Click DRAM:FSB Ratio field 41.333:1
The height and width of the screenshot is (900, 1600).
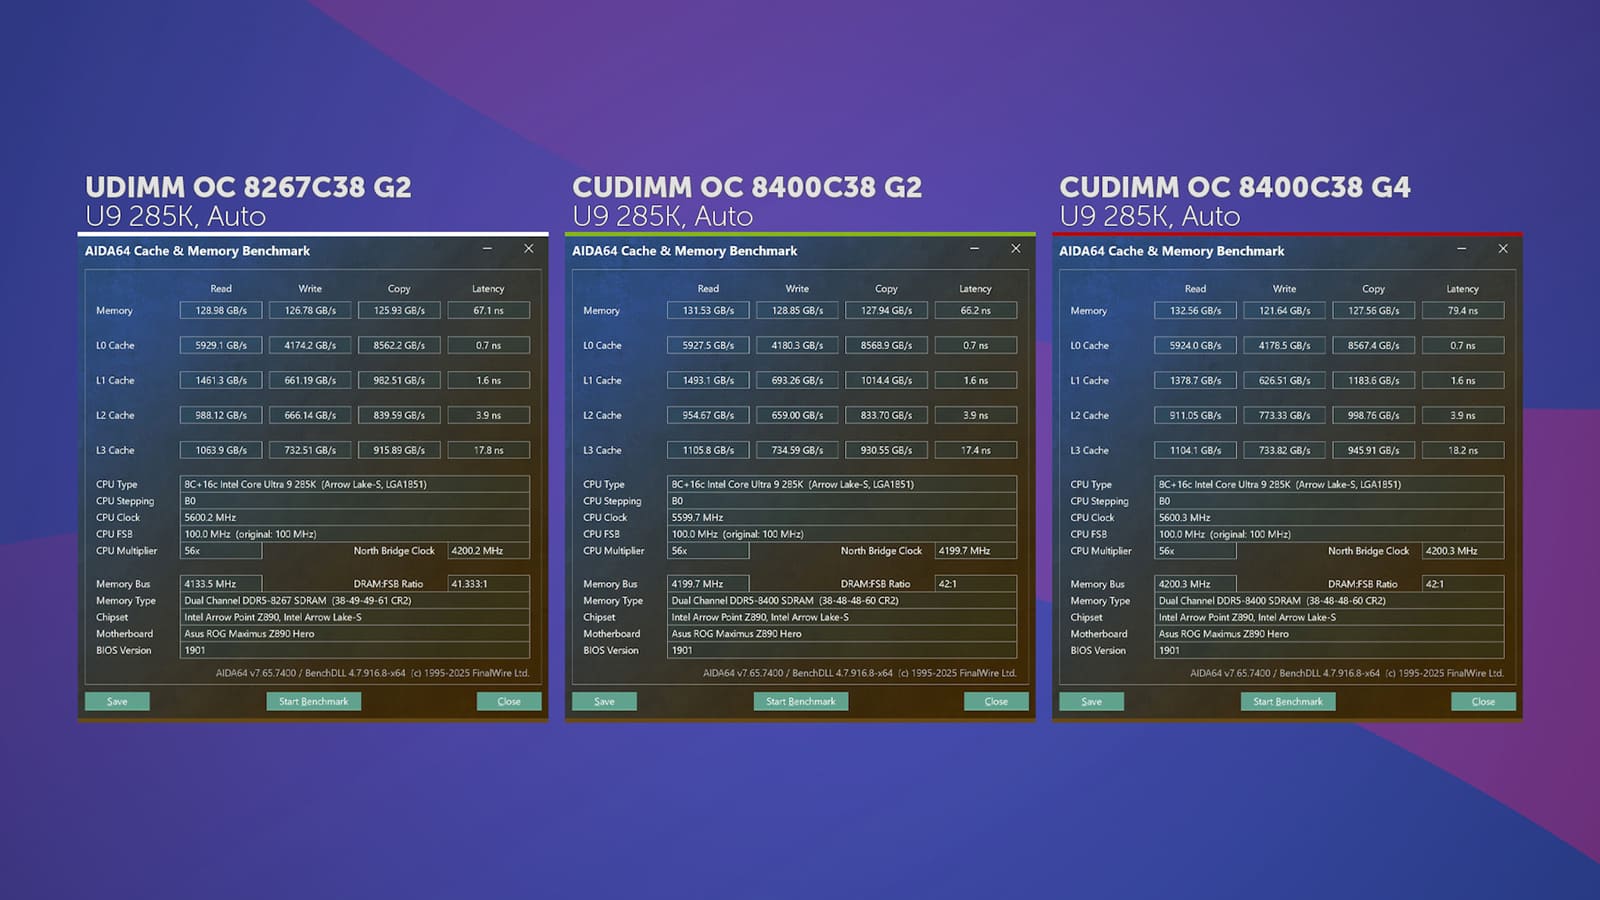click(x=488, y=584)
